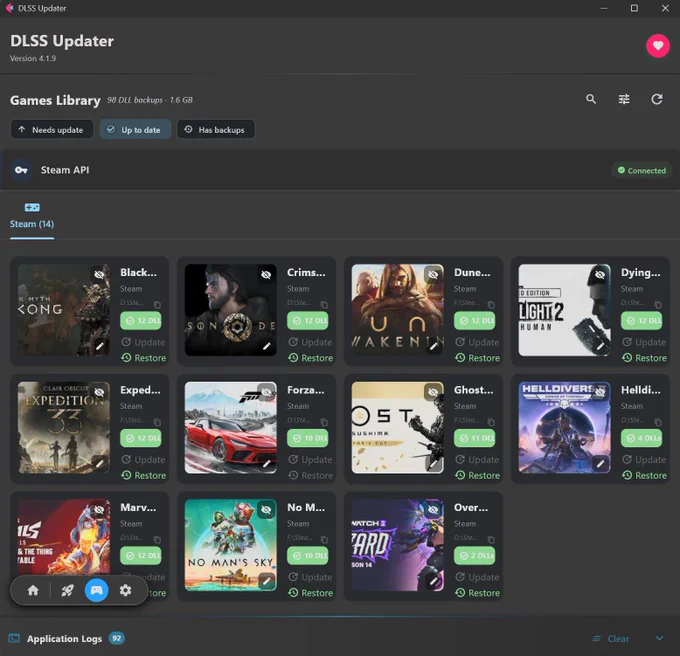Restore Black Myth Wukong DLLs
Image resolution: width=680 pixels, height=656 pixels.
pyautogui.click(x=144, y=358)
